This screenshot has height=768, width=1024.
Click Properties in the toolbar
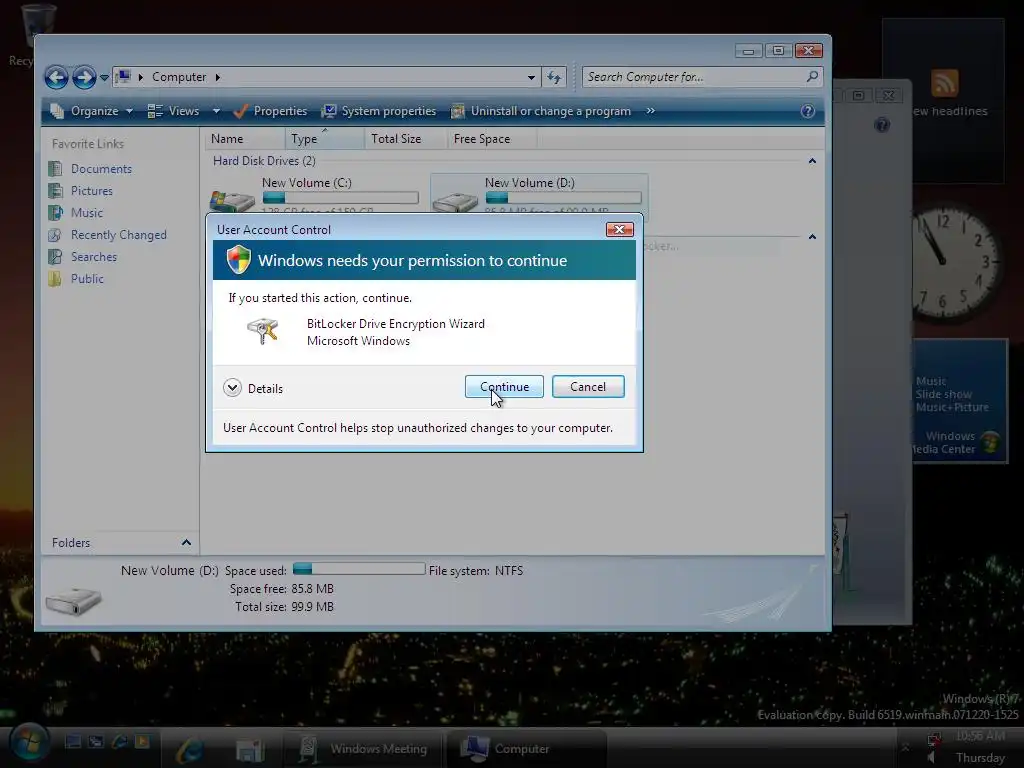pos(270,111)
